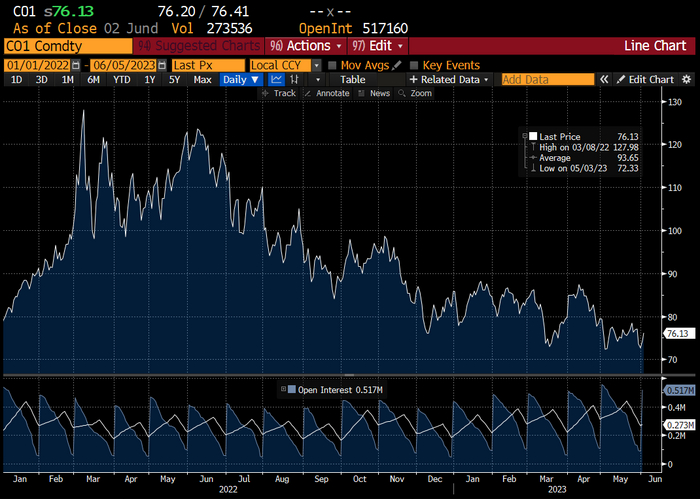Screen dimensions: 700x499
Task: Click the 'Low on 05/03/23' legend row
Action: [x=584, y=168]
